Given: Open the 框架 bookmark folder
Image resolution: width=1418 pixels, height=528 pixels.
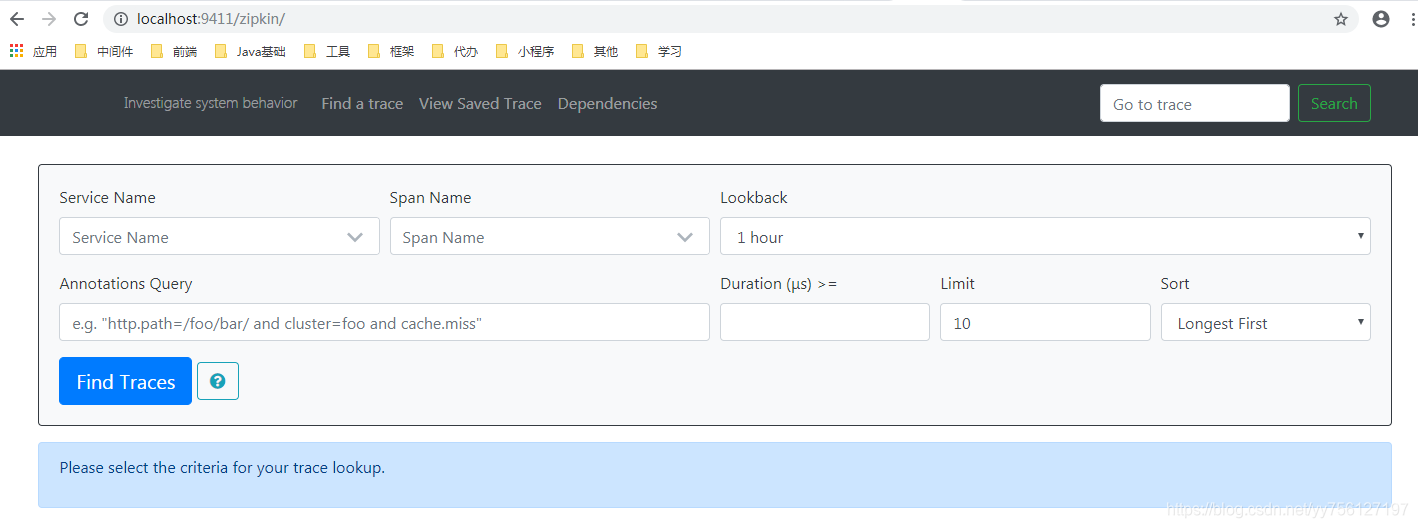Looking at the screenshot, I should click(x=391, y=51).
